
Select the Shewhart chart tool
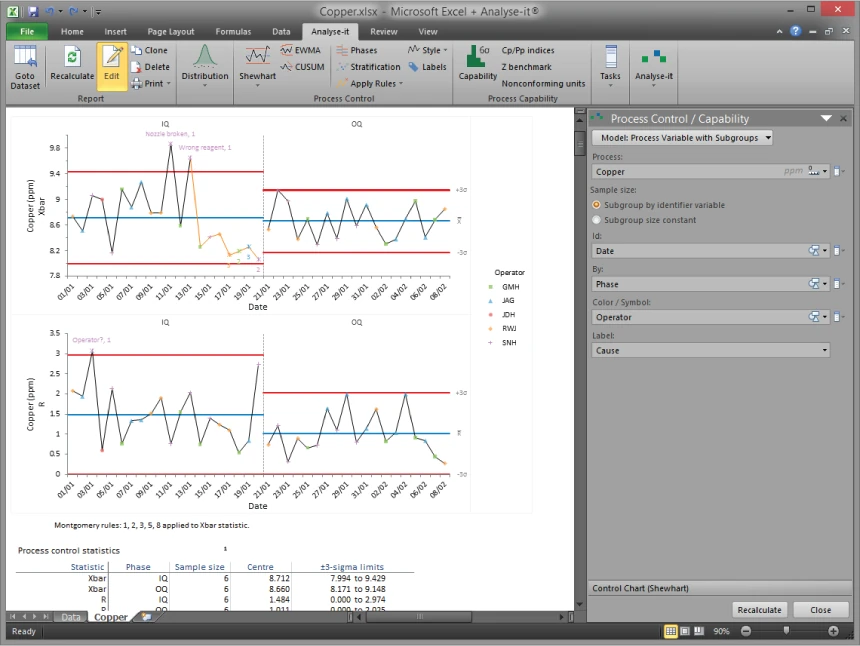[x=257, y=70]
